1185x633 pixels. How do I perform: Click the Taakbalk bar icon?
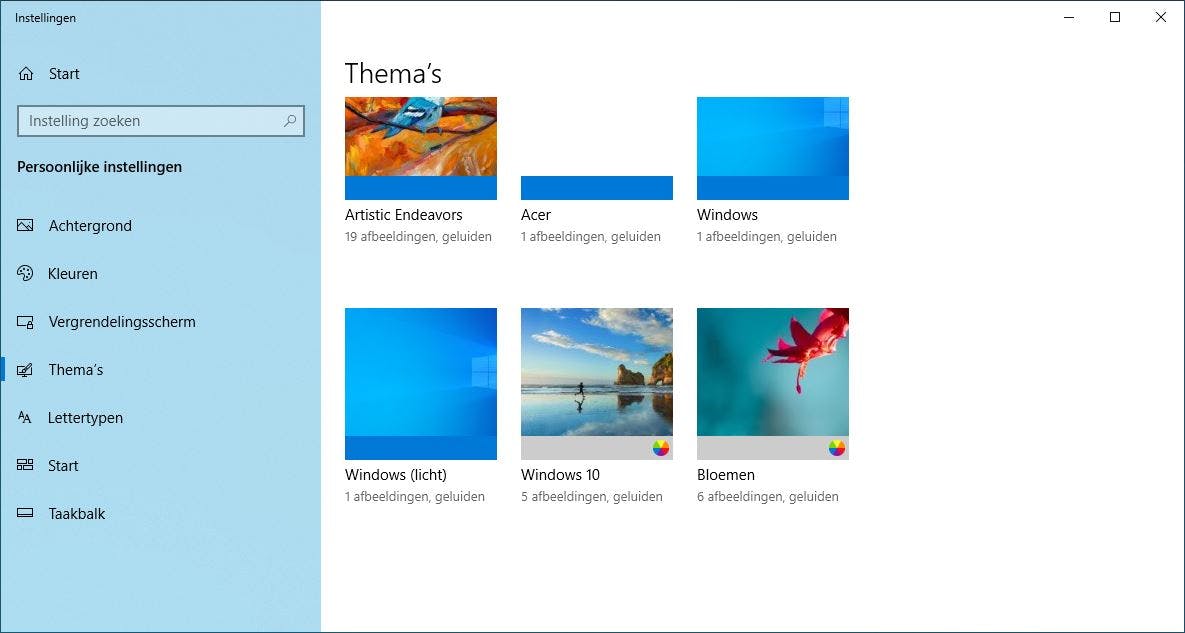coord(25,514)
